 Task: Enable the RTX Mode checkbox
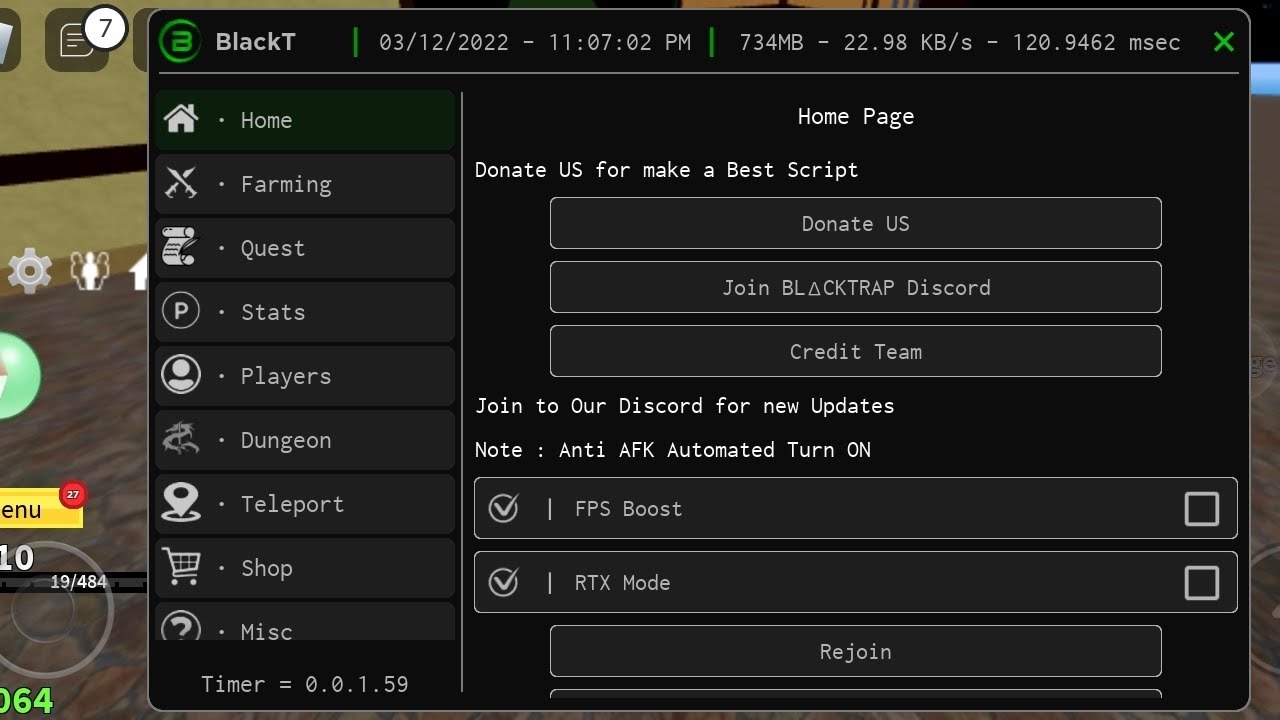pos(1201,582)
